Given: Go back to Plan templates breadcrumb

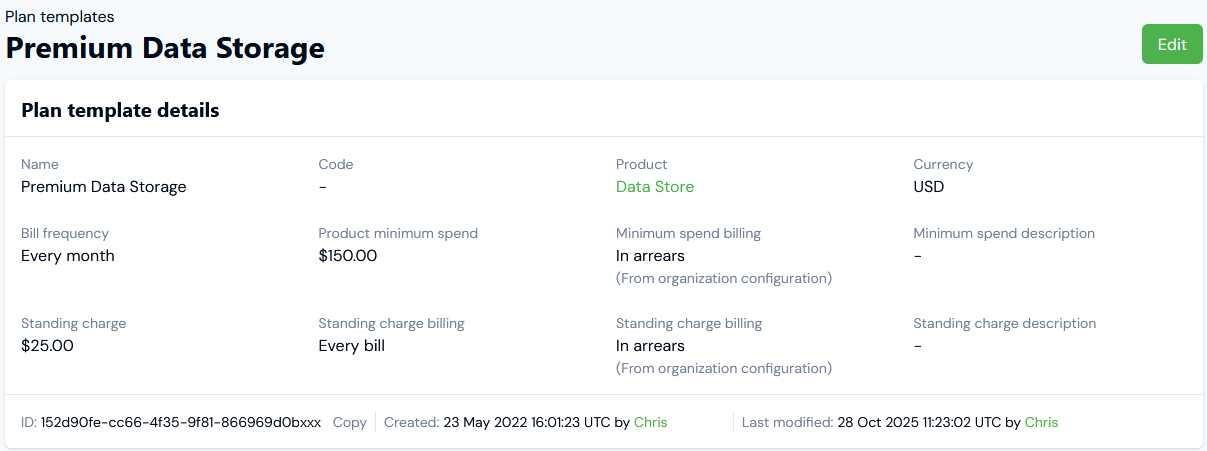Looking at the screenshot, I should click(x=60, y=17).
